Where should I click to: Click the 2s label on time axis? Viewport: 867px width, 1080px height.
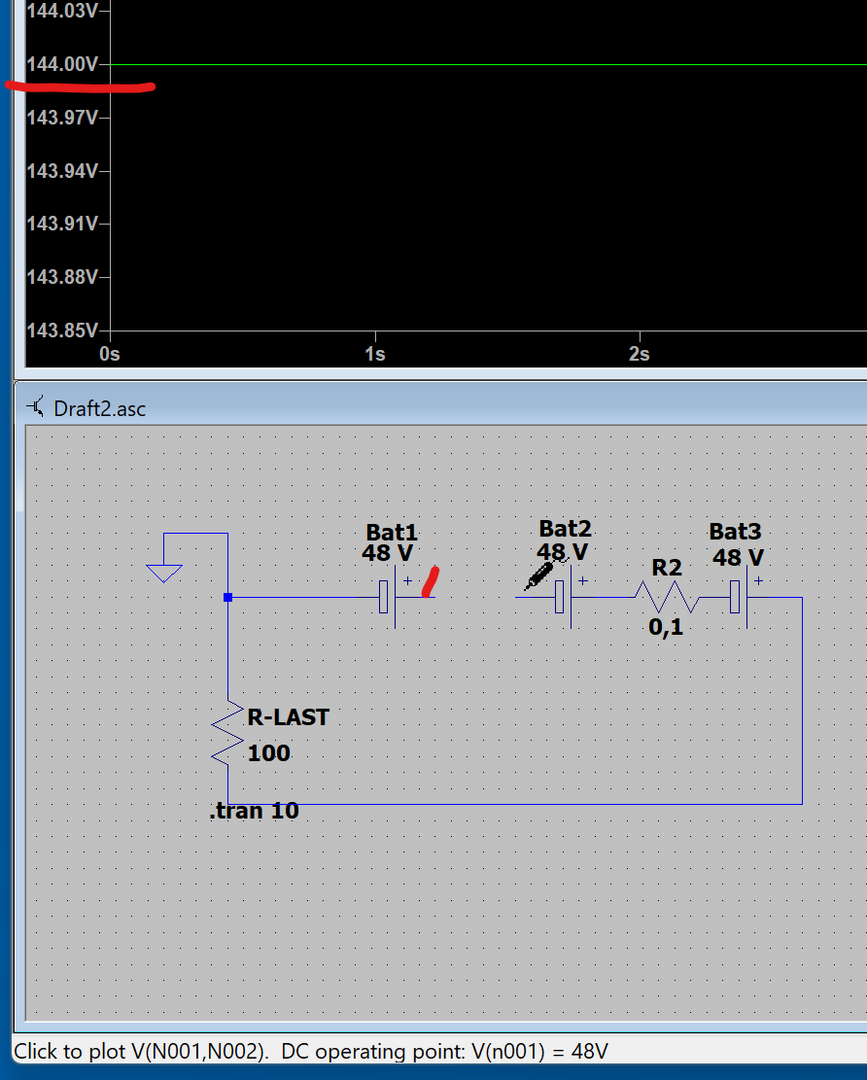[639, 354]
